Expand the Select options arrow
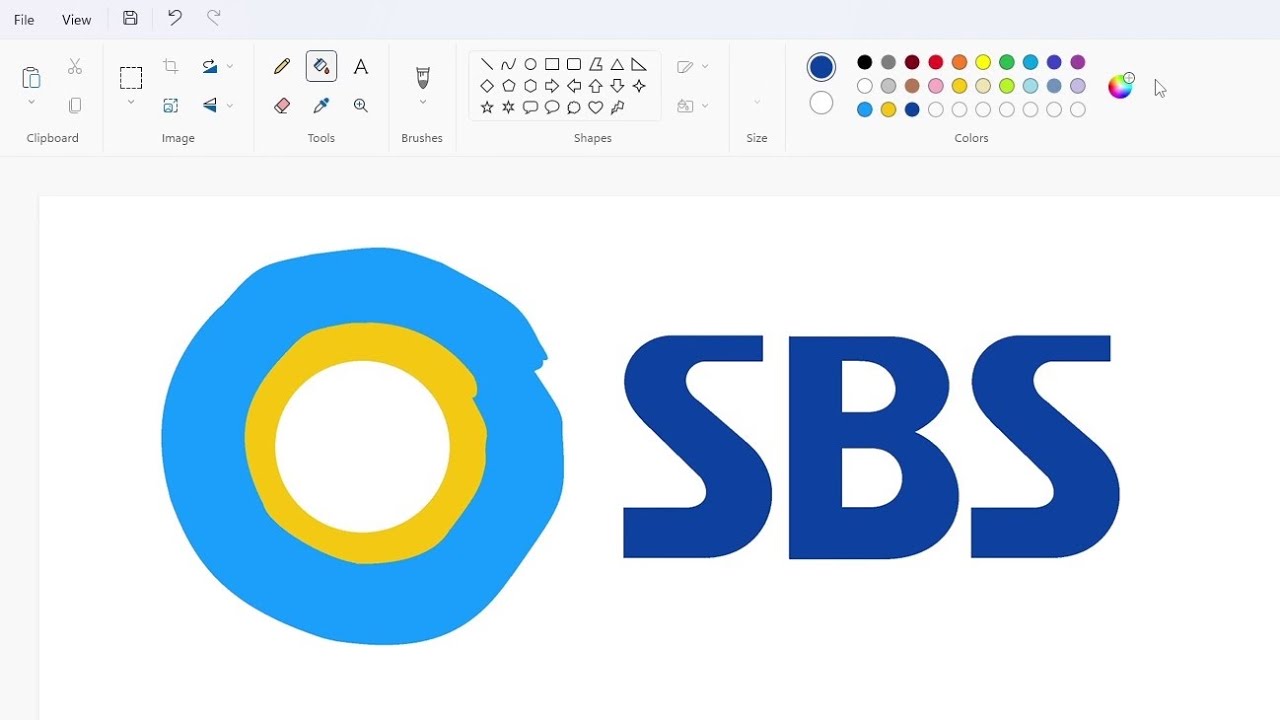1280x720 pixels. tap(131, 103)
